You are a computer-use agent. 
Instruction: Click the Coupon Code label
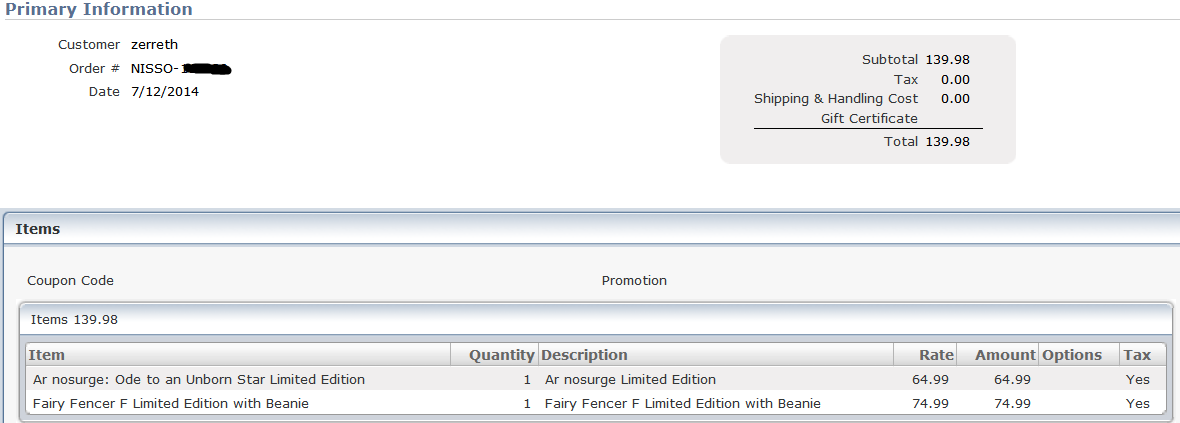click(x=70, y=281)
